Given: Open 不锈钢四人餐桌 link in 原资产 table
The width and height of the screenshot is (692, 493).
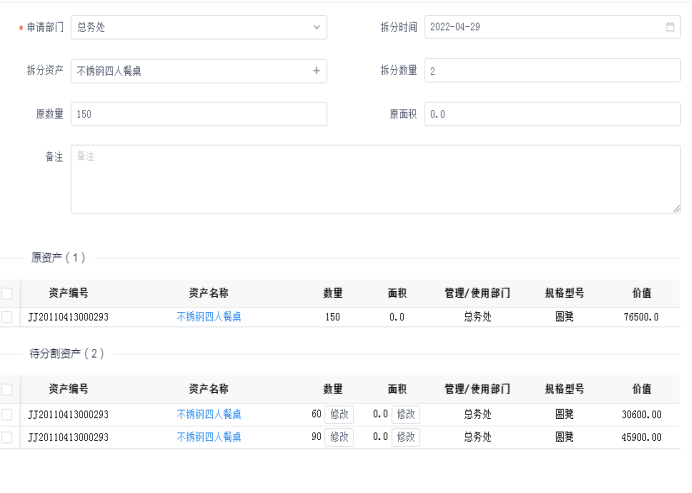Looking at the screenshot, I should pos(209,317).
